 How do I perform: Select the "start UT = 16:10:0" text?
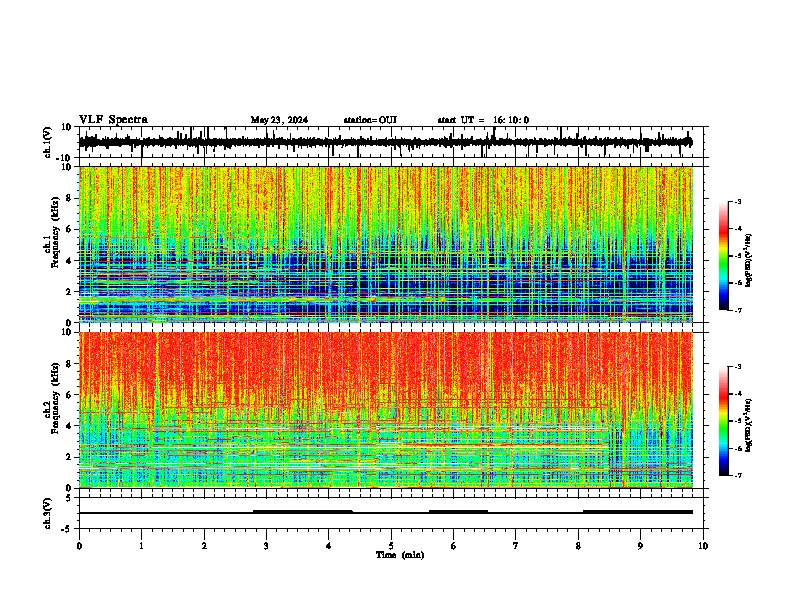pyautogui.click(x=483, y=120)
